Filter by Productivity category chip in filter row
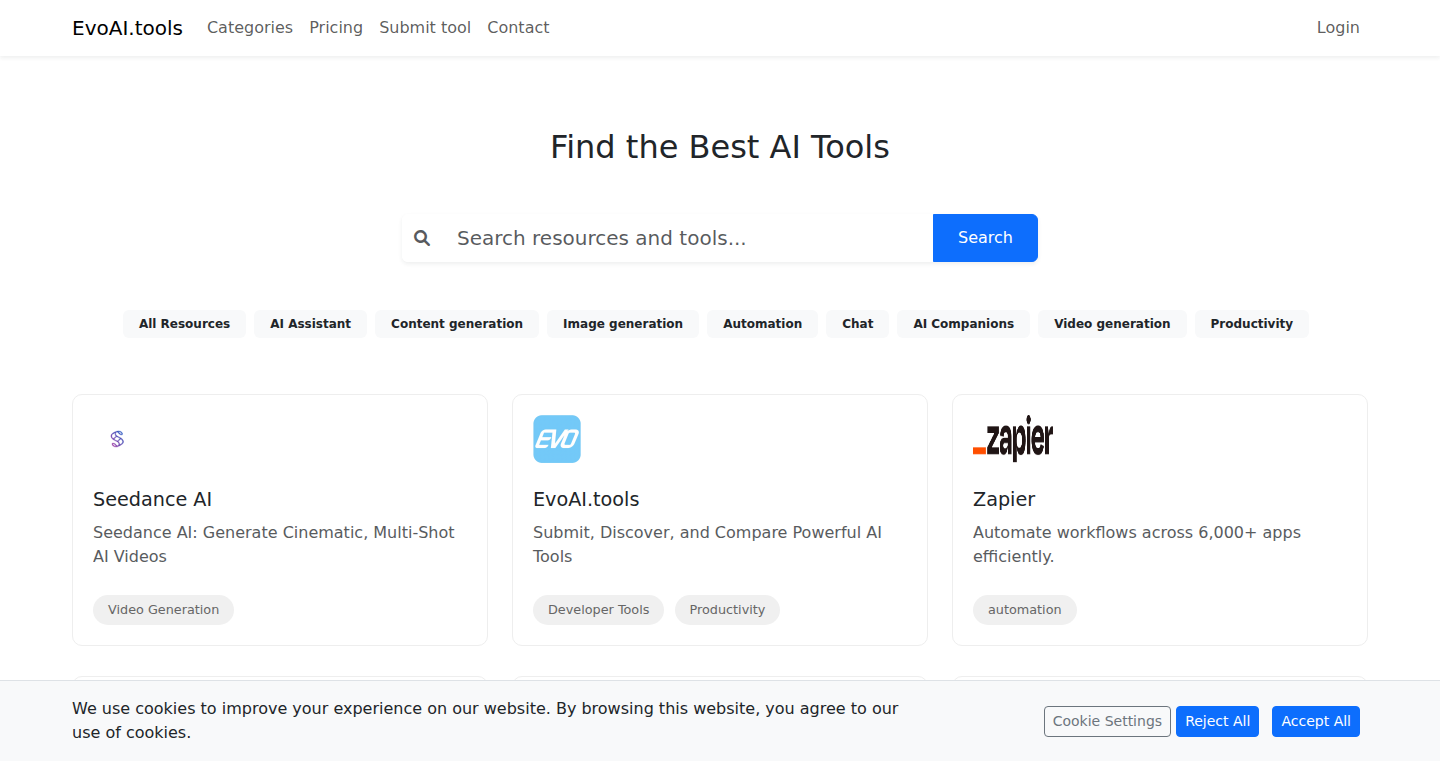The image size is (1440, 761). pos(1251,324)
